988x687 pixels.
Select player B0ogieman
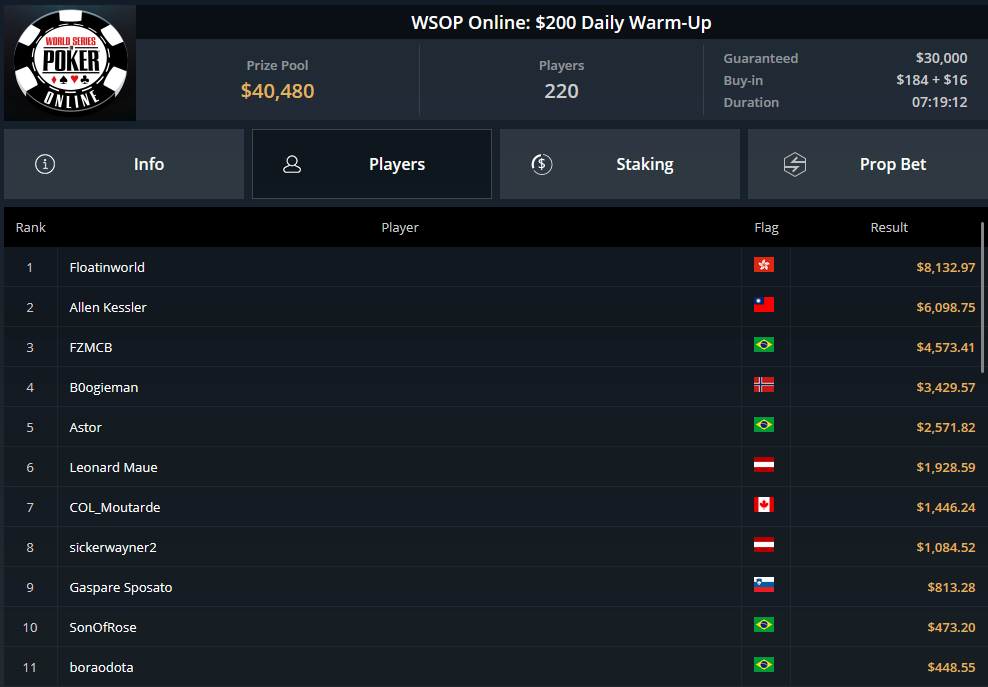coord(104,388)
